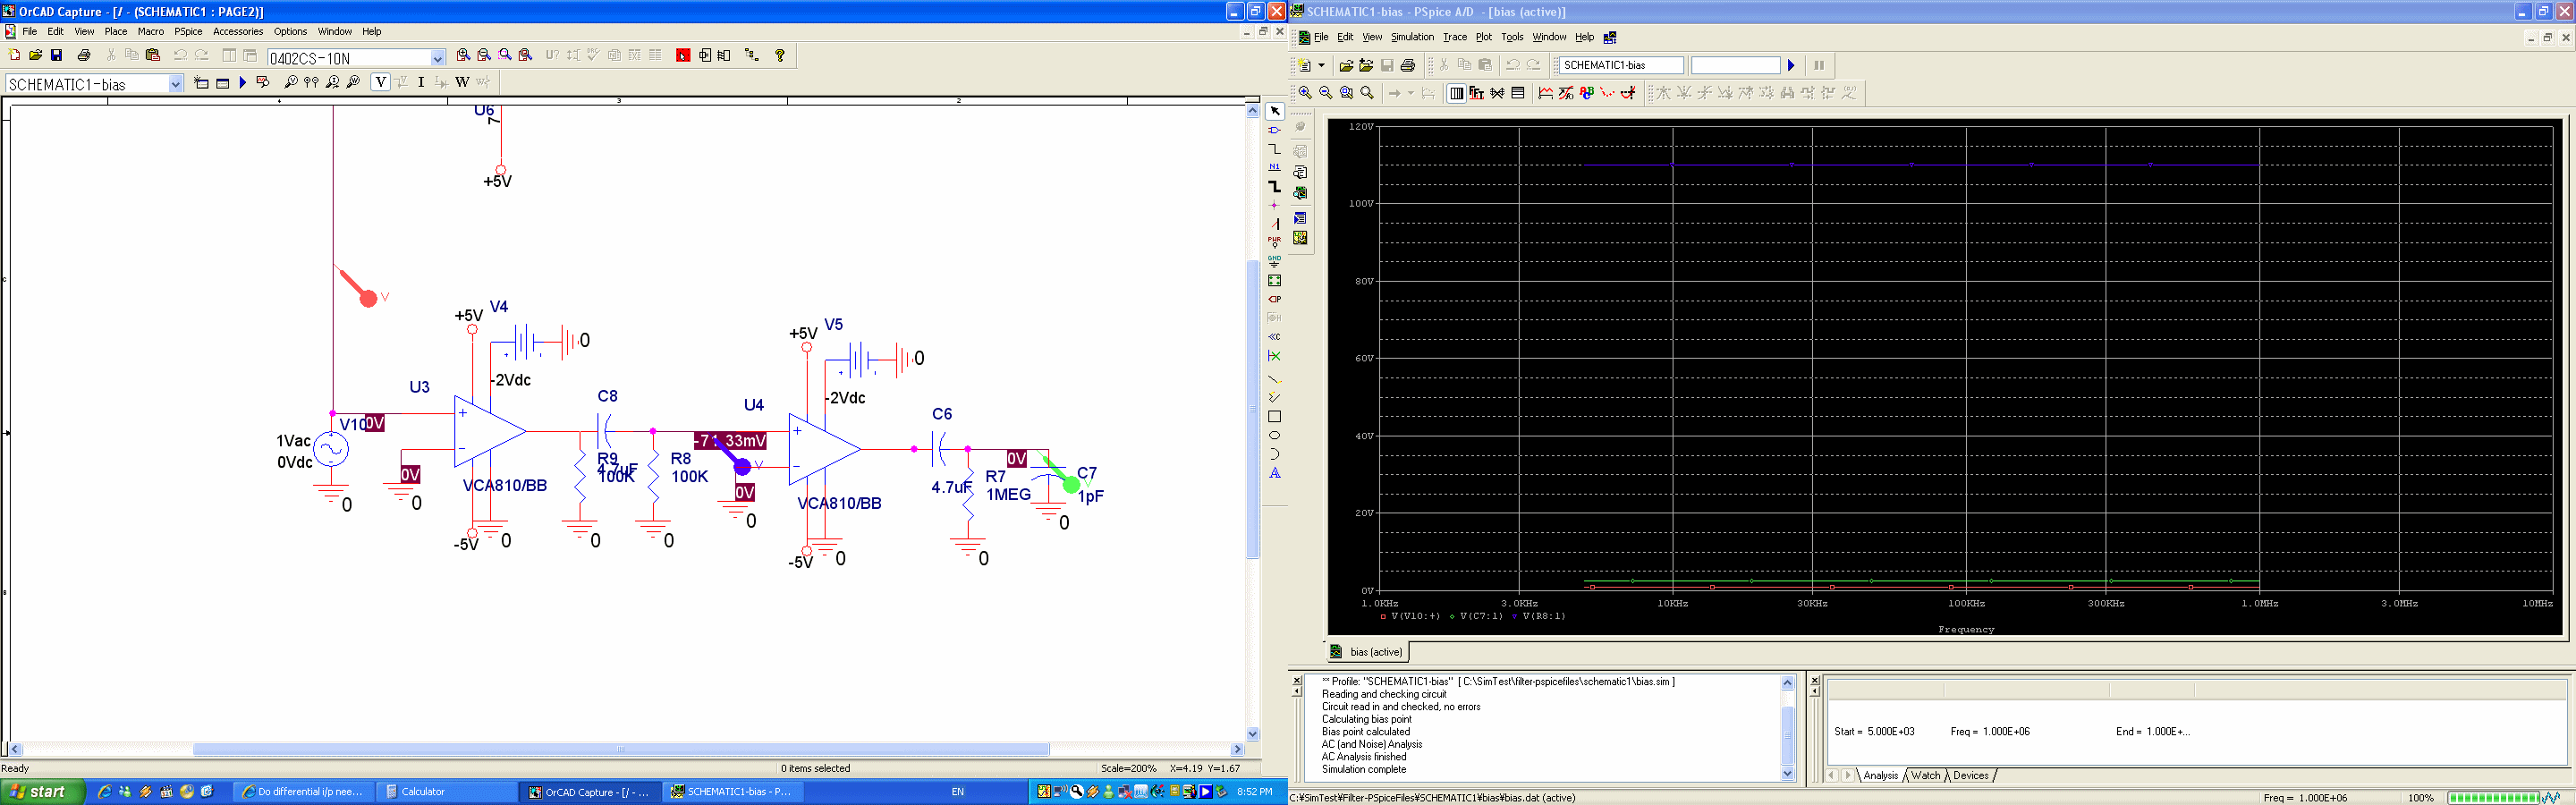Click New document icon in OrCAD Capture
Image resolution: width=2576 pixels, height=805 pixels.
(x=14, y=55)
